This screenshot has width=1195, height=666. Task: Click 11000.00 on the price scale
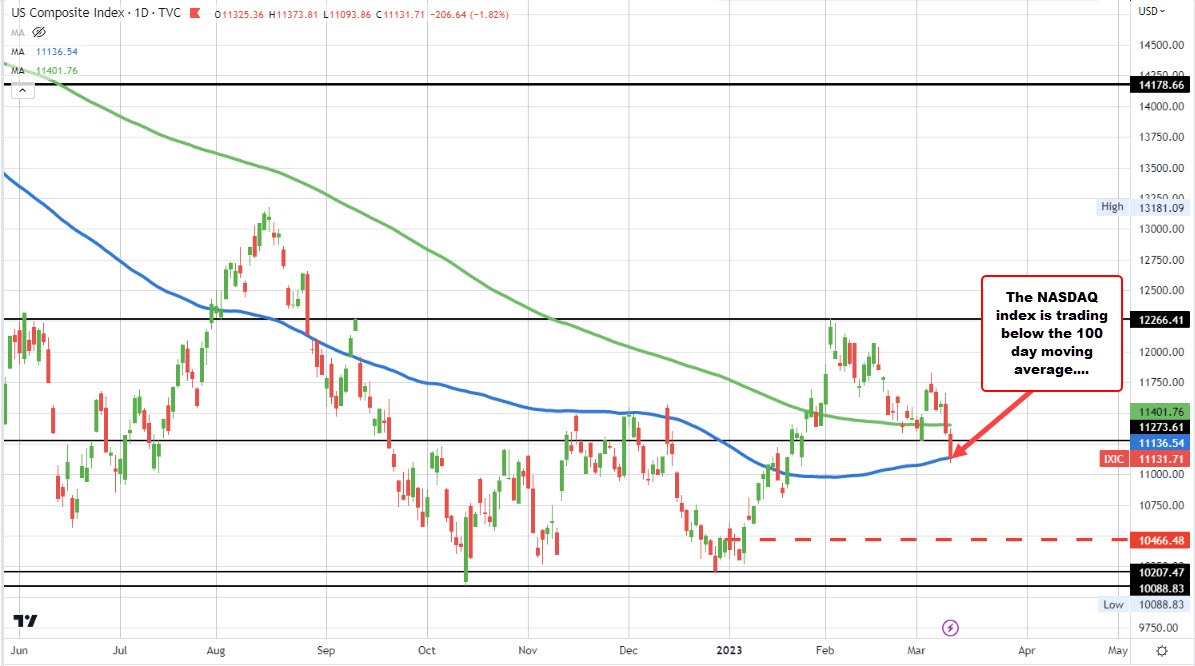click(x=1161, y=474)
